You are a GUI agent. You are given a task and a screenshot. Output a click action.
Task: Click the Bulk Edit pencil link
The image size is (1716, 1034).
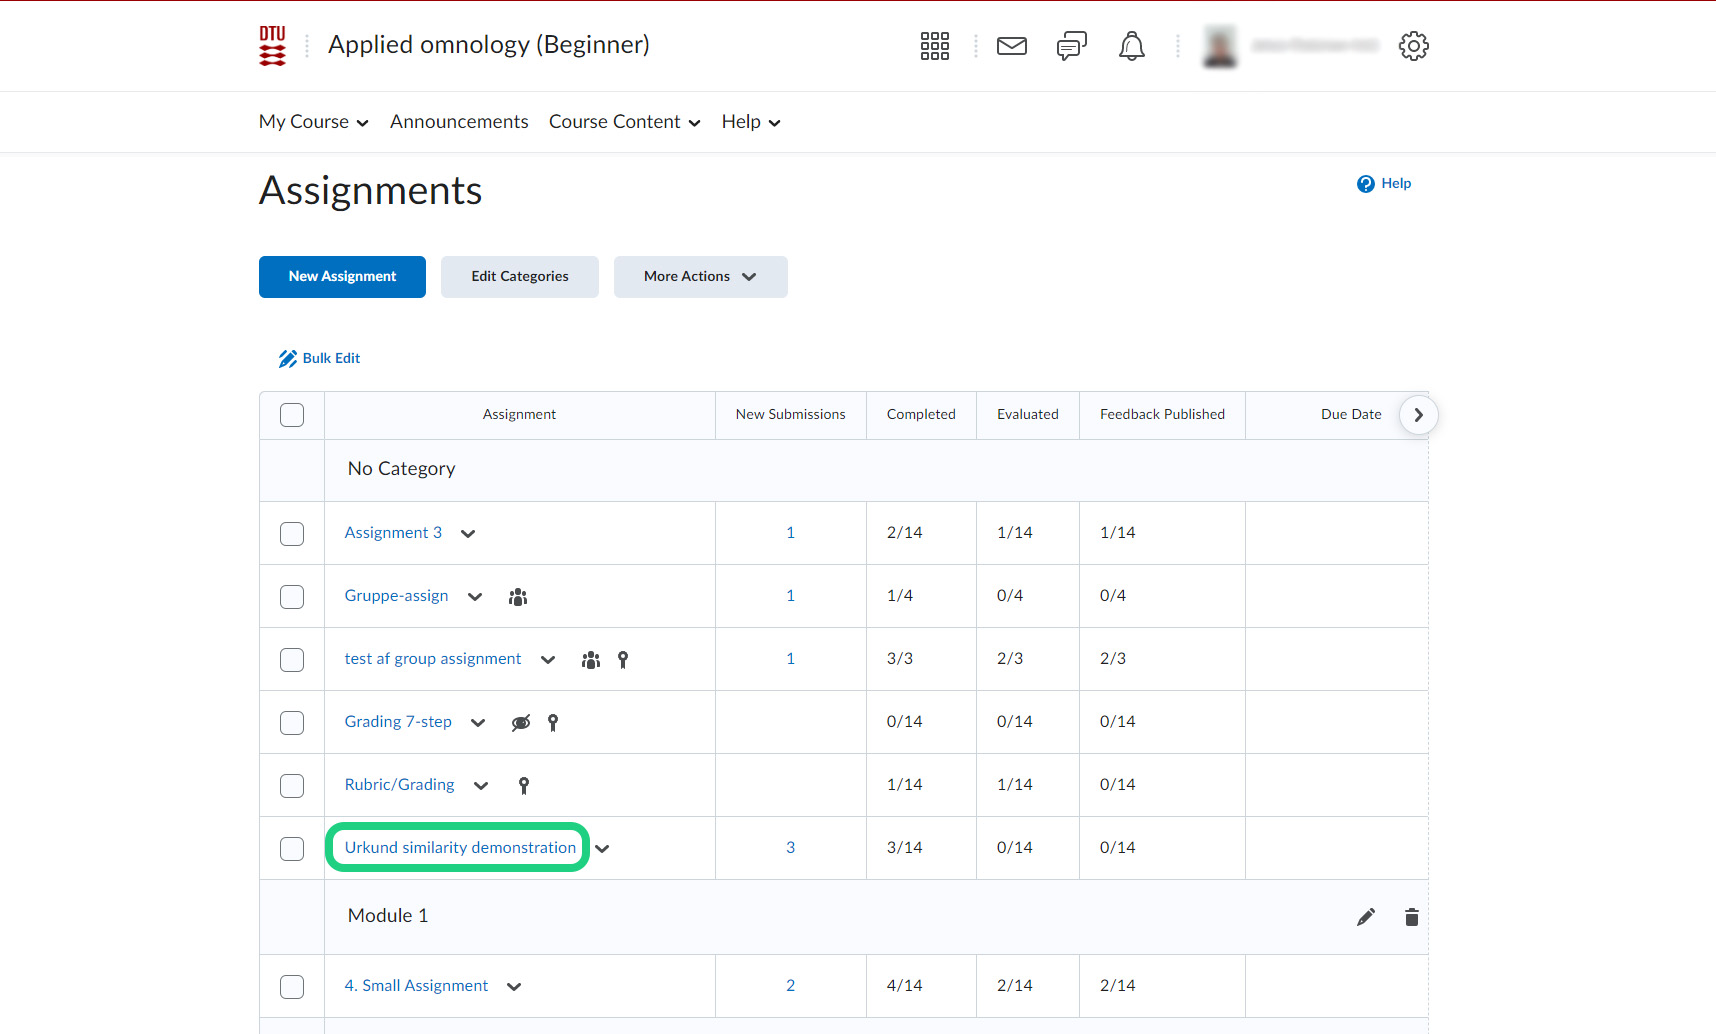coord(320,358)
